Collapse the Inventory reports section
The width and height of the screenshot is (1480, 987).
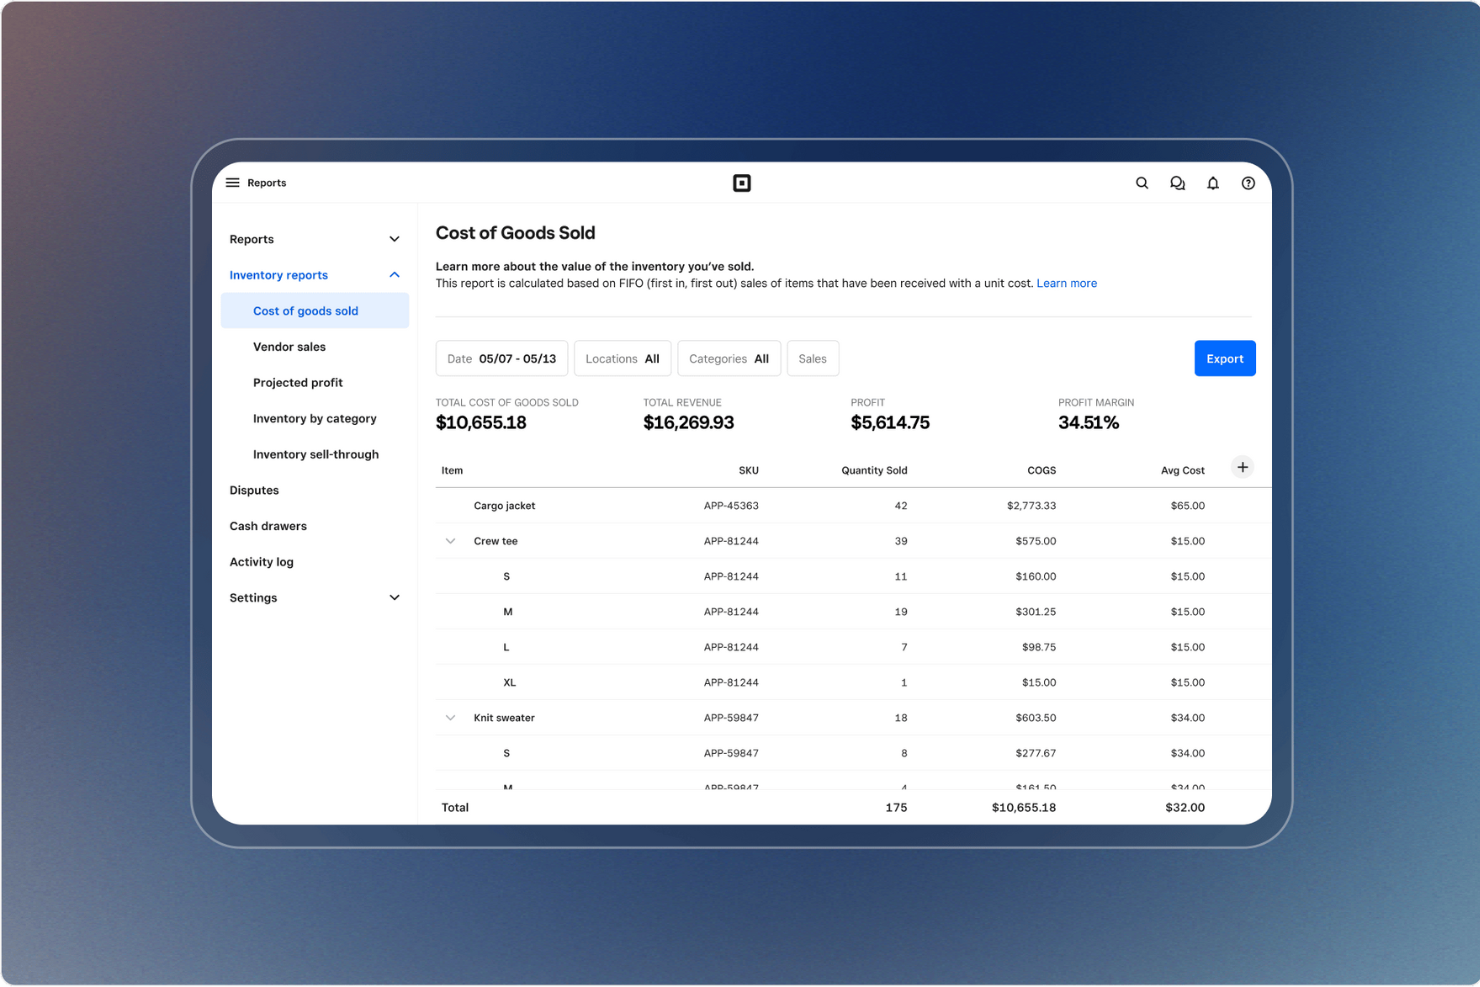[x=394, y=274]
